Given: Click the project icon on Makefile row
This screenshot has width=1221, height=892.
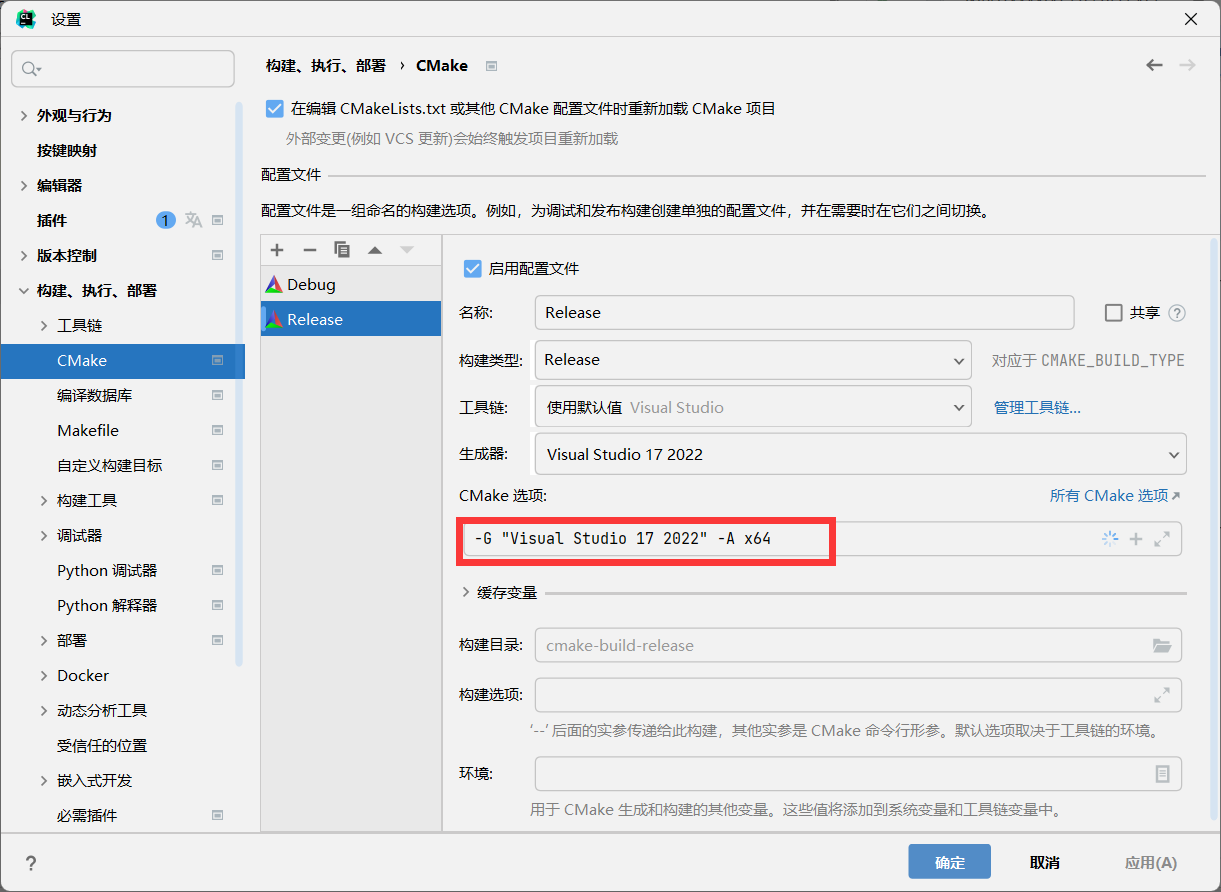Looking at the screenshot, I should coord(217,431).
